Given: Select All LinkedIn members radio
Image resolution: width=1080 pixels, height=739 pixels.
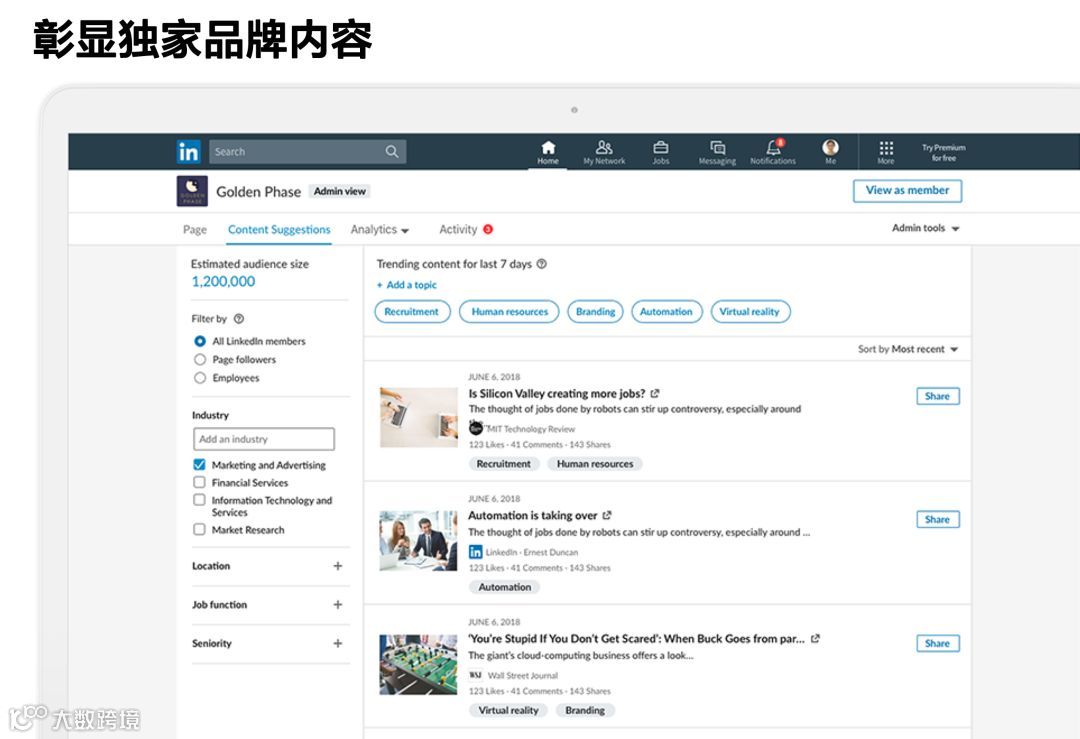Looking at the screenshot, I should 200,341.
